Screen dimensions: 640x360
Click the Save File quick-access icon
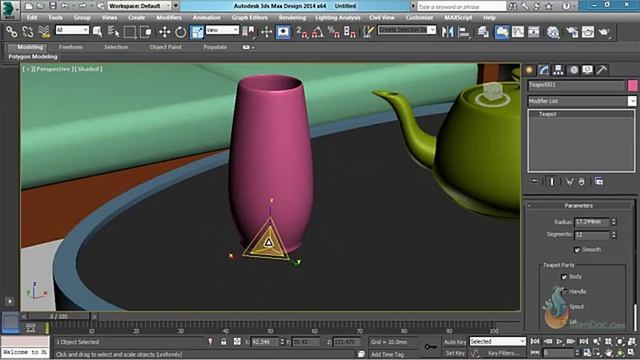[53, 6]
